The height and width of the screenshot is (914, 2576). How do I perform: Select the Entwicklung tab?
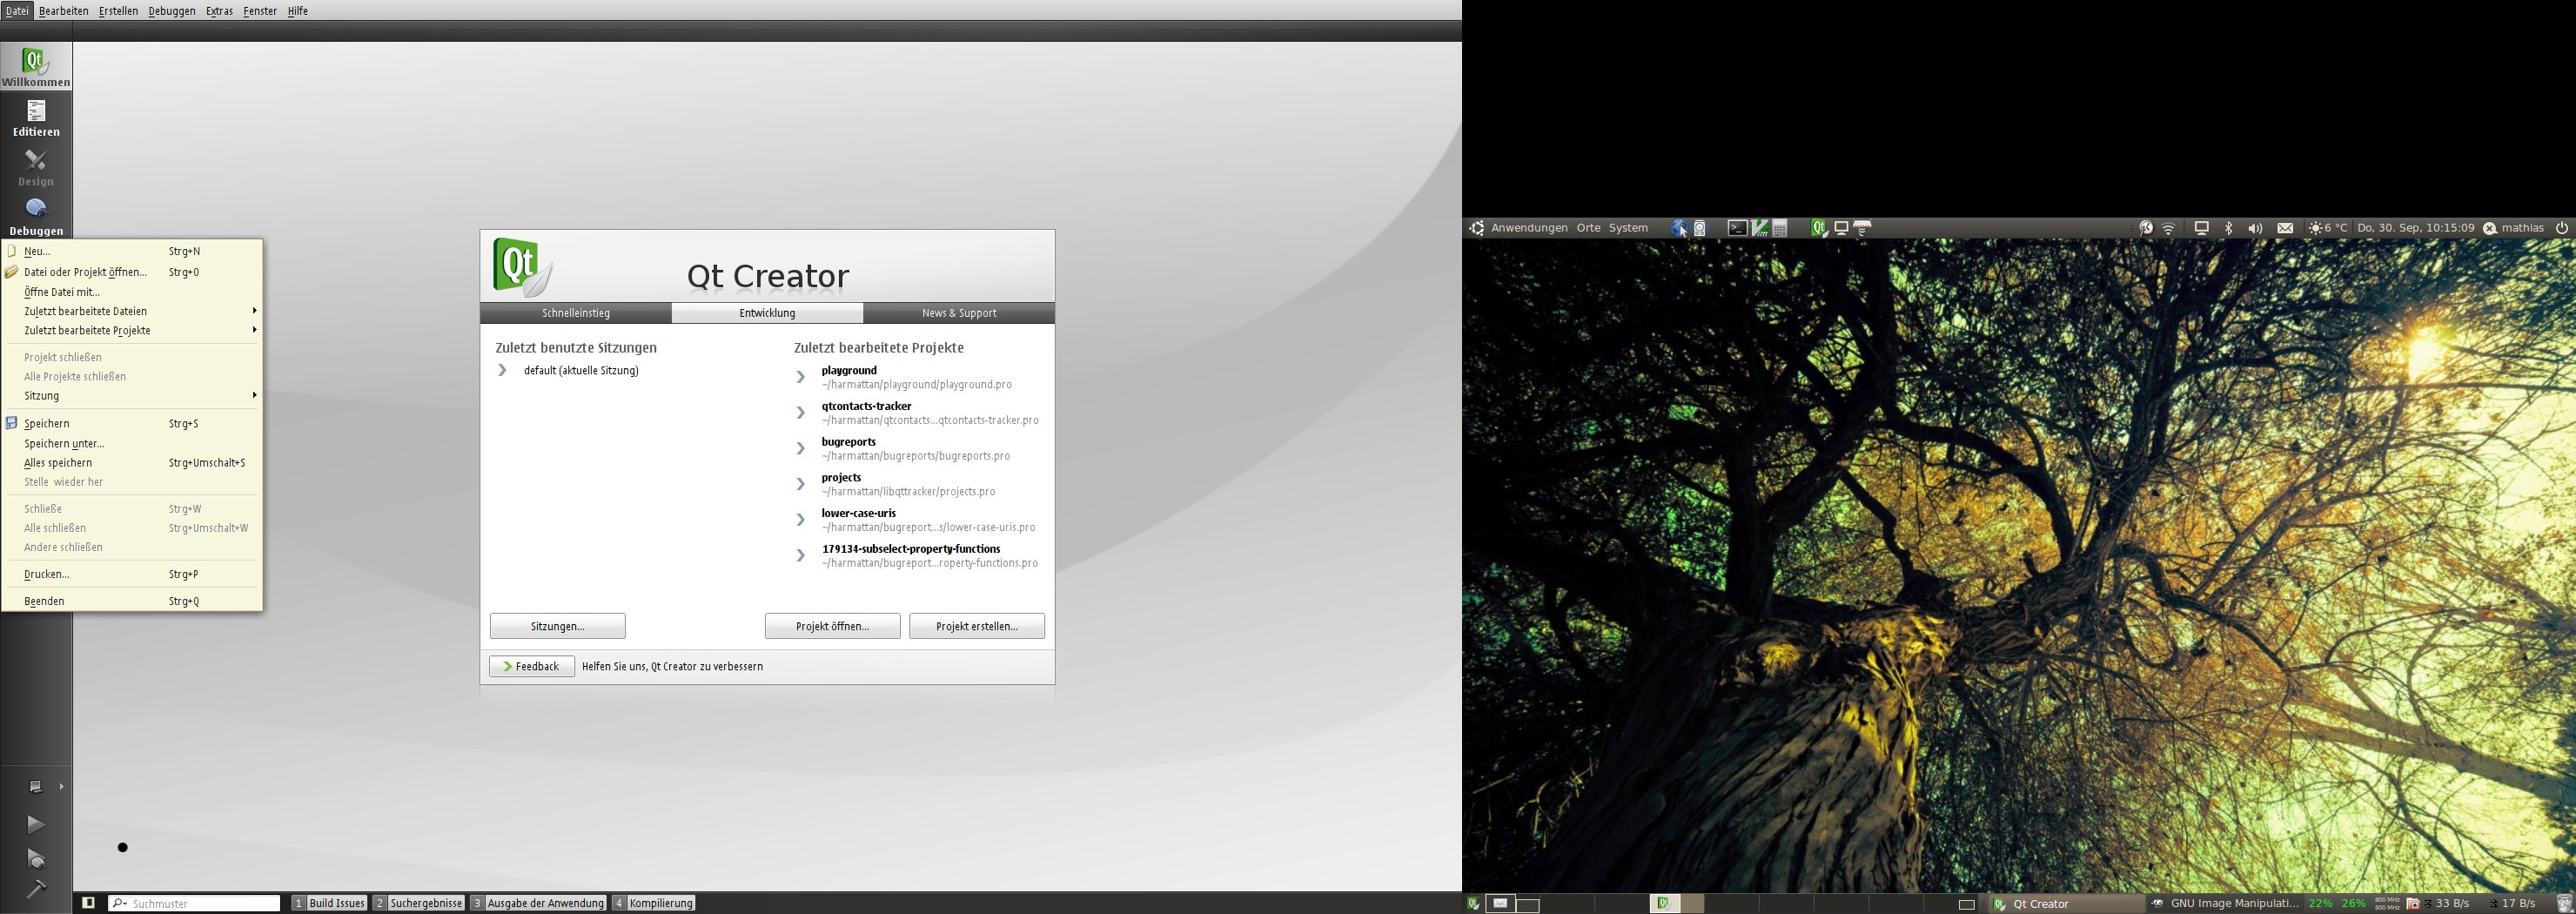(767, 313)
